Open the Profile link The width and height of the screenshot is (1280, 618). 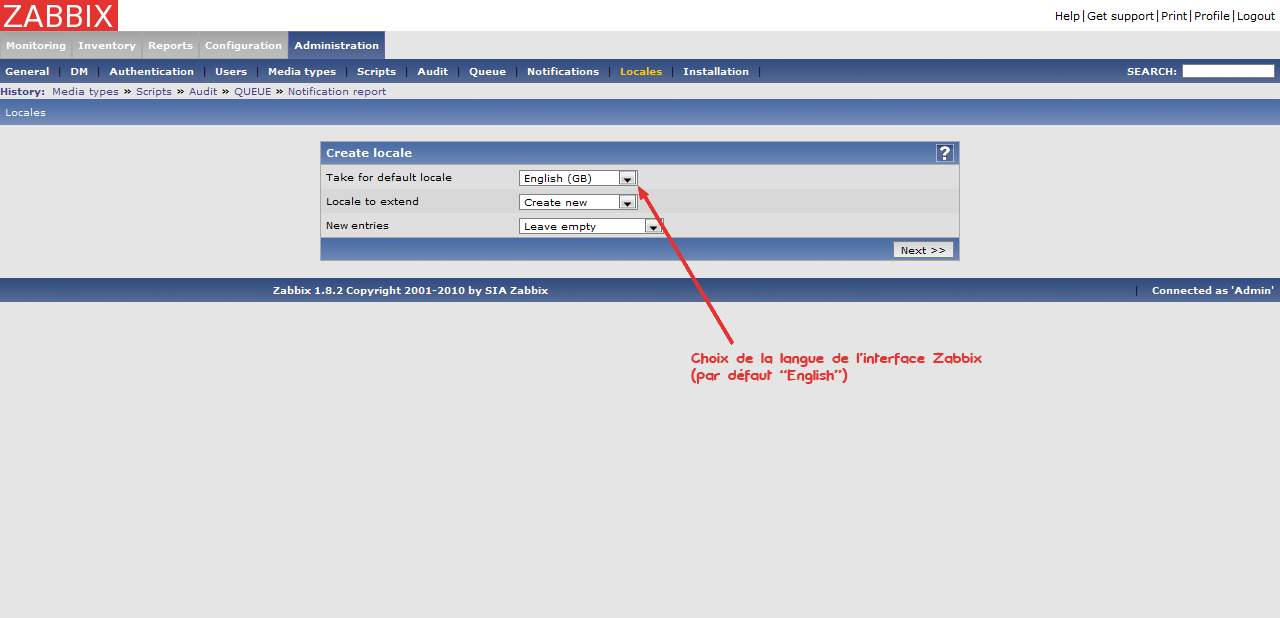pos(1211,16)
